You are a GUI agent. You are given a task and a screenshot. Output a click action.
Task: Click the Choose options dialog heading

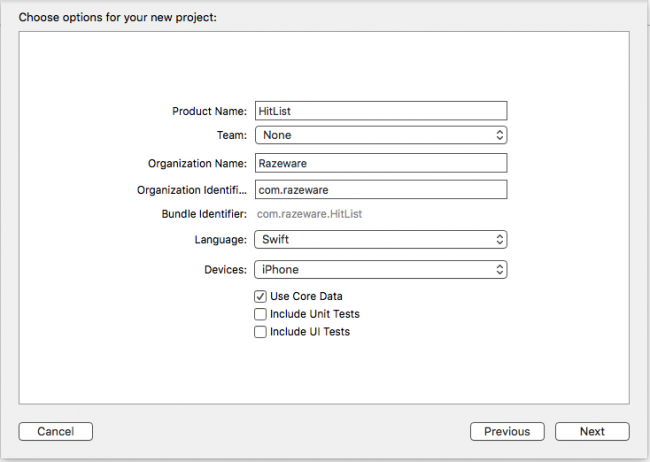coord(118,17)
